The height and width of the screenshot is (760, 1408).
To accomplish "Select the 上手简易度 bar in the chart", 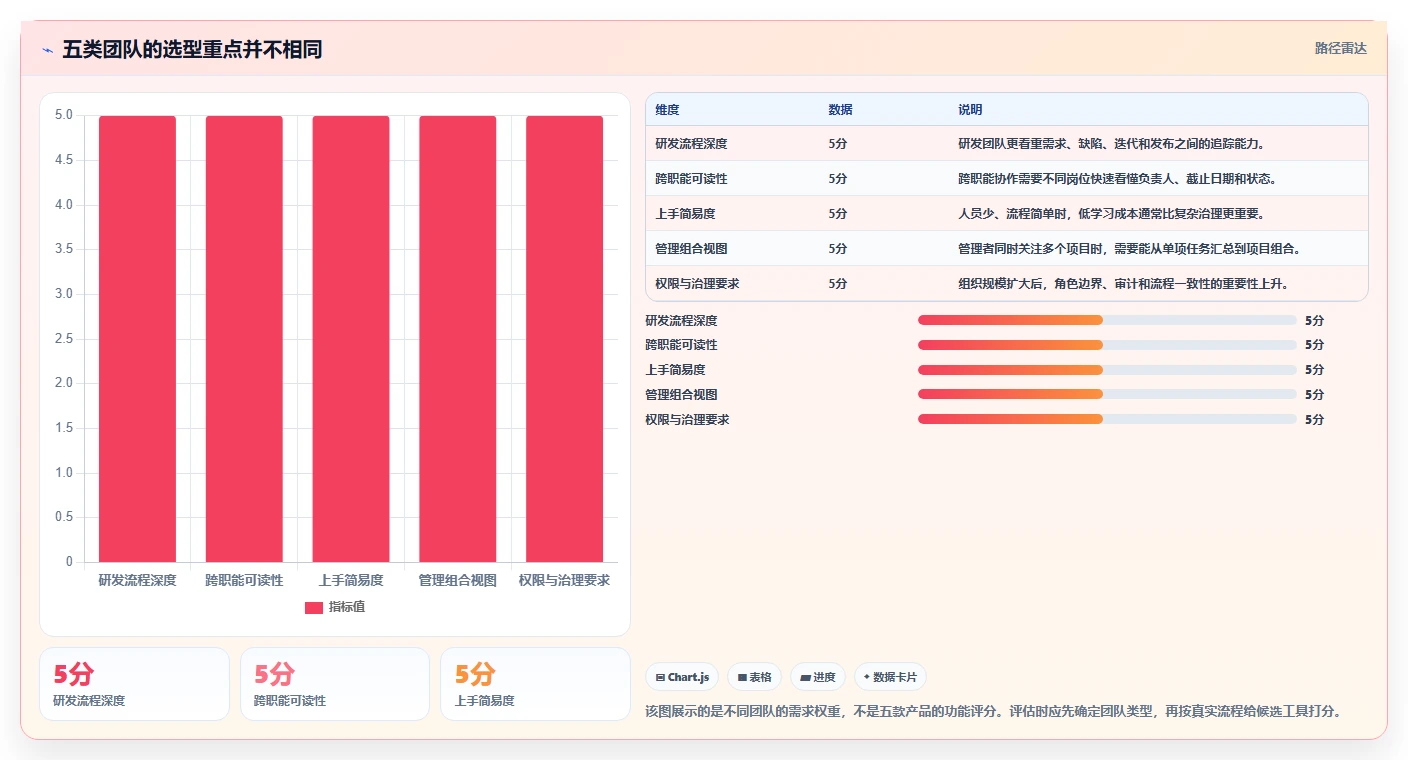I will pyautogui.click(x=351, y=339).
